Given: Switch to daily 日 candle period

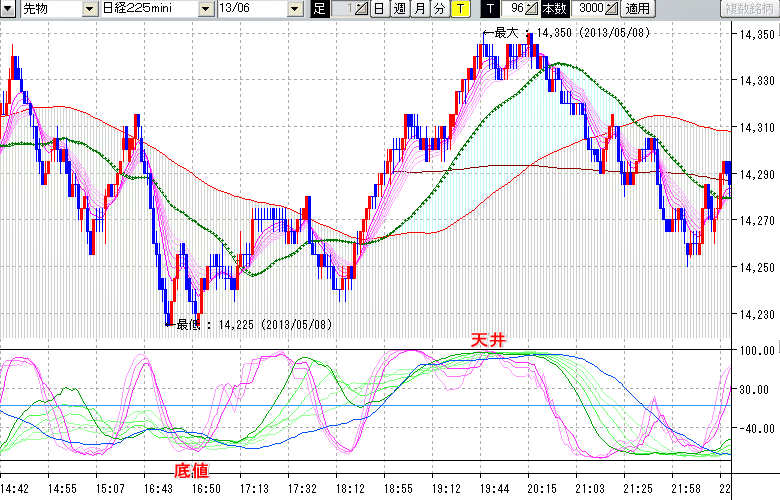Looking at the screenshot, I should 379,9.
